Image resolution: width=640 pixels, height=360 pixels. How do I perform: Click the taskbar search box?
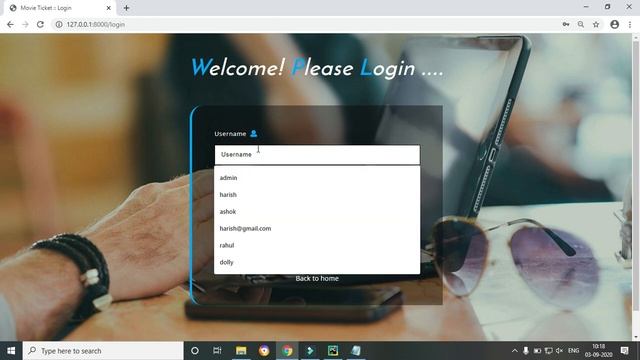pyautogui.click(x=103, y=351)
